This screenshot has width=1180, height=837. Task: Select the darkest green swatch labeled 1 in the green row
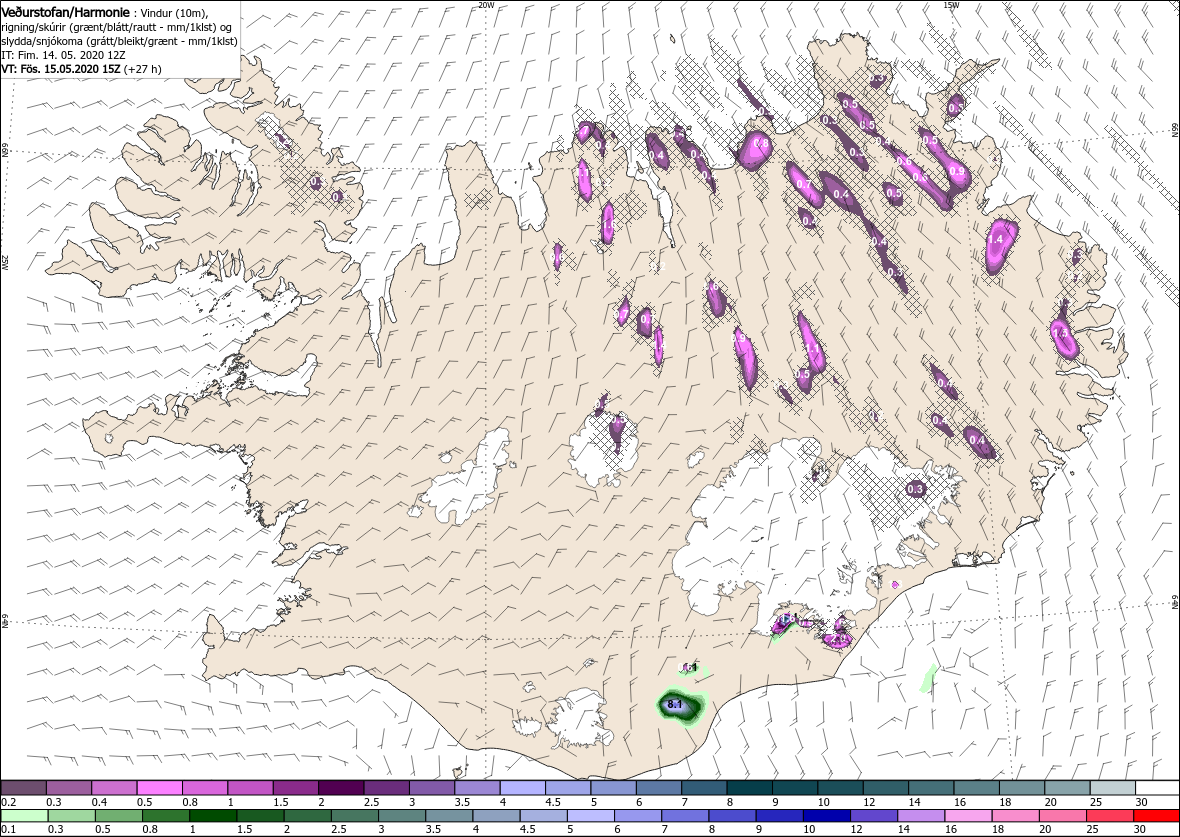[x=214, y=816]
